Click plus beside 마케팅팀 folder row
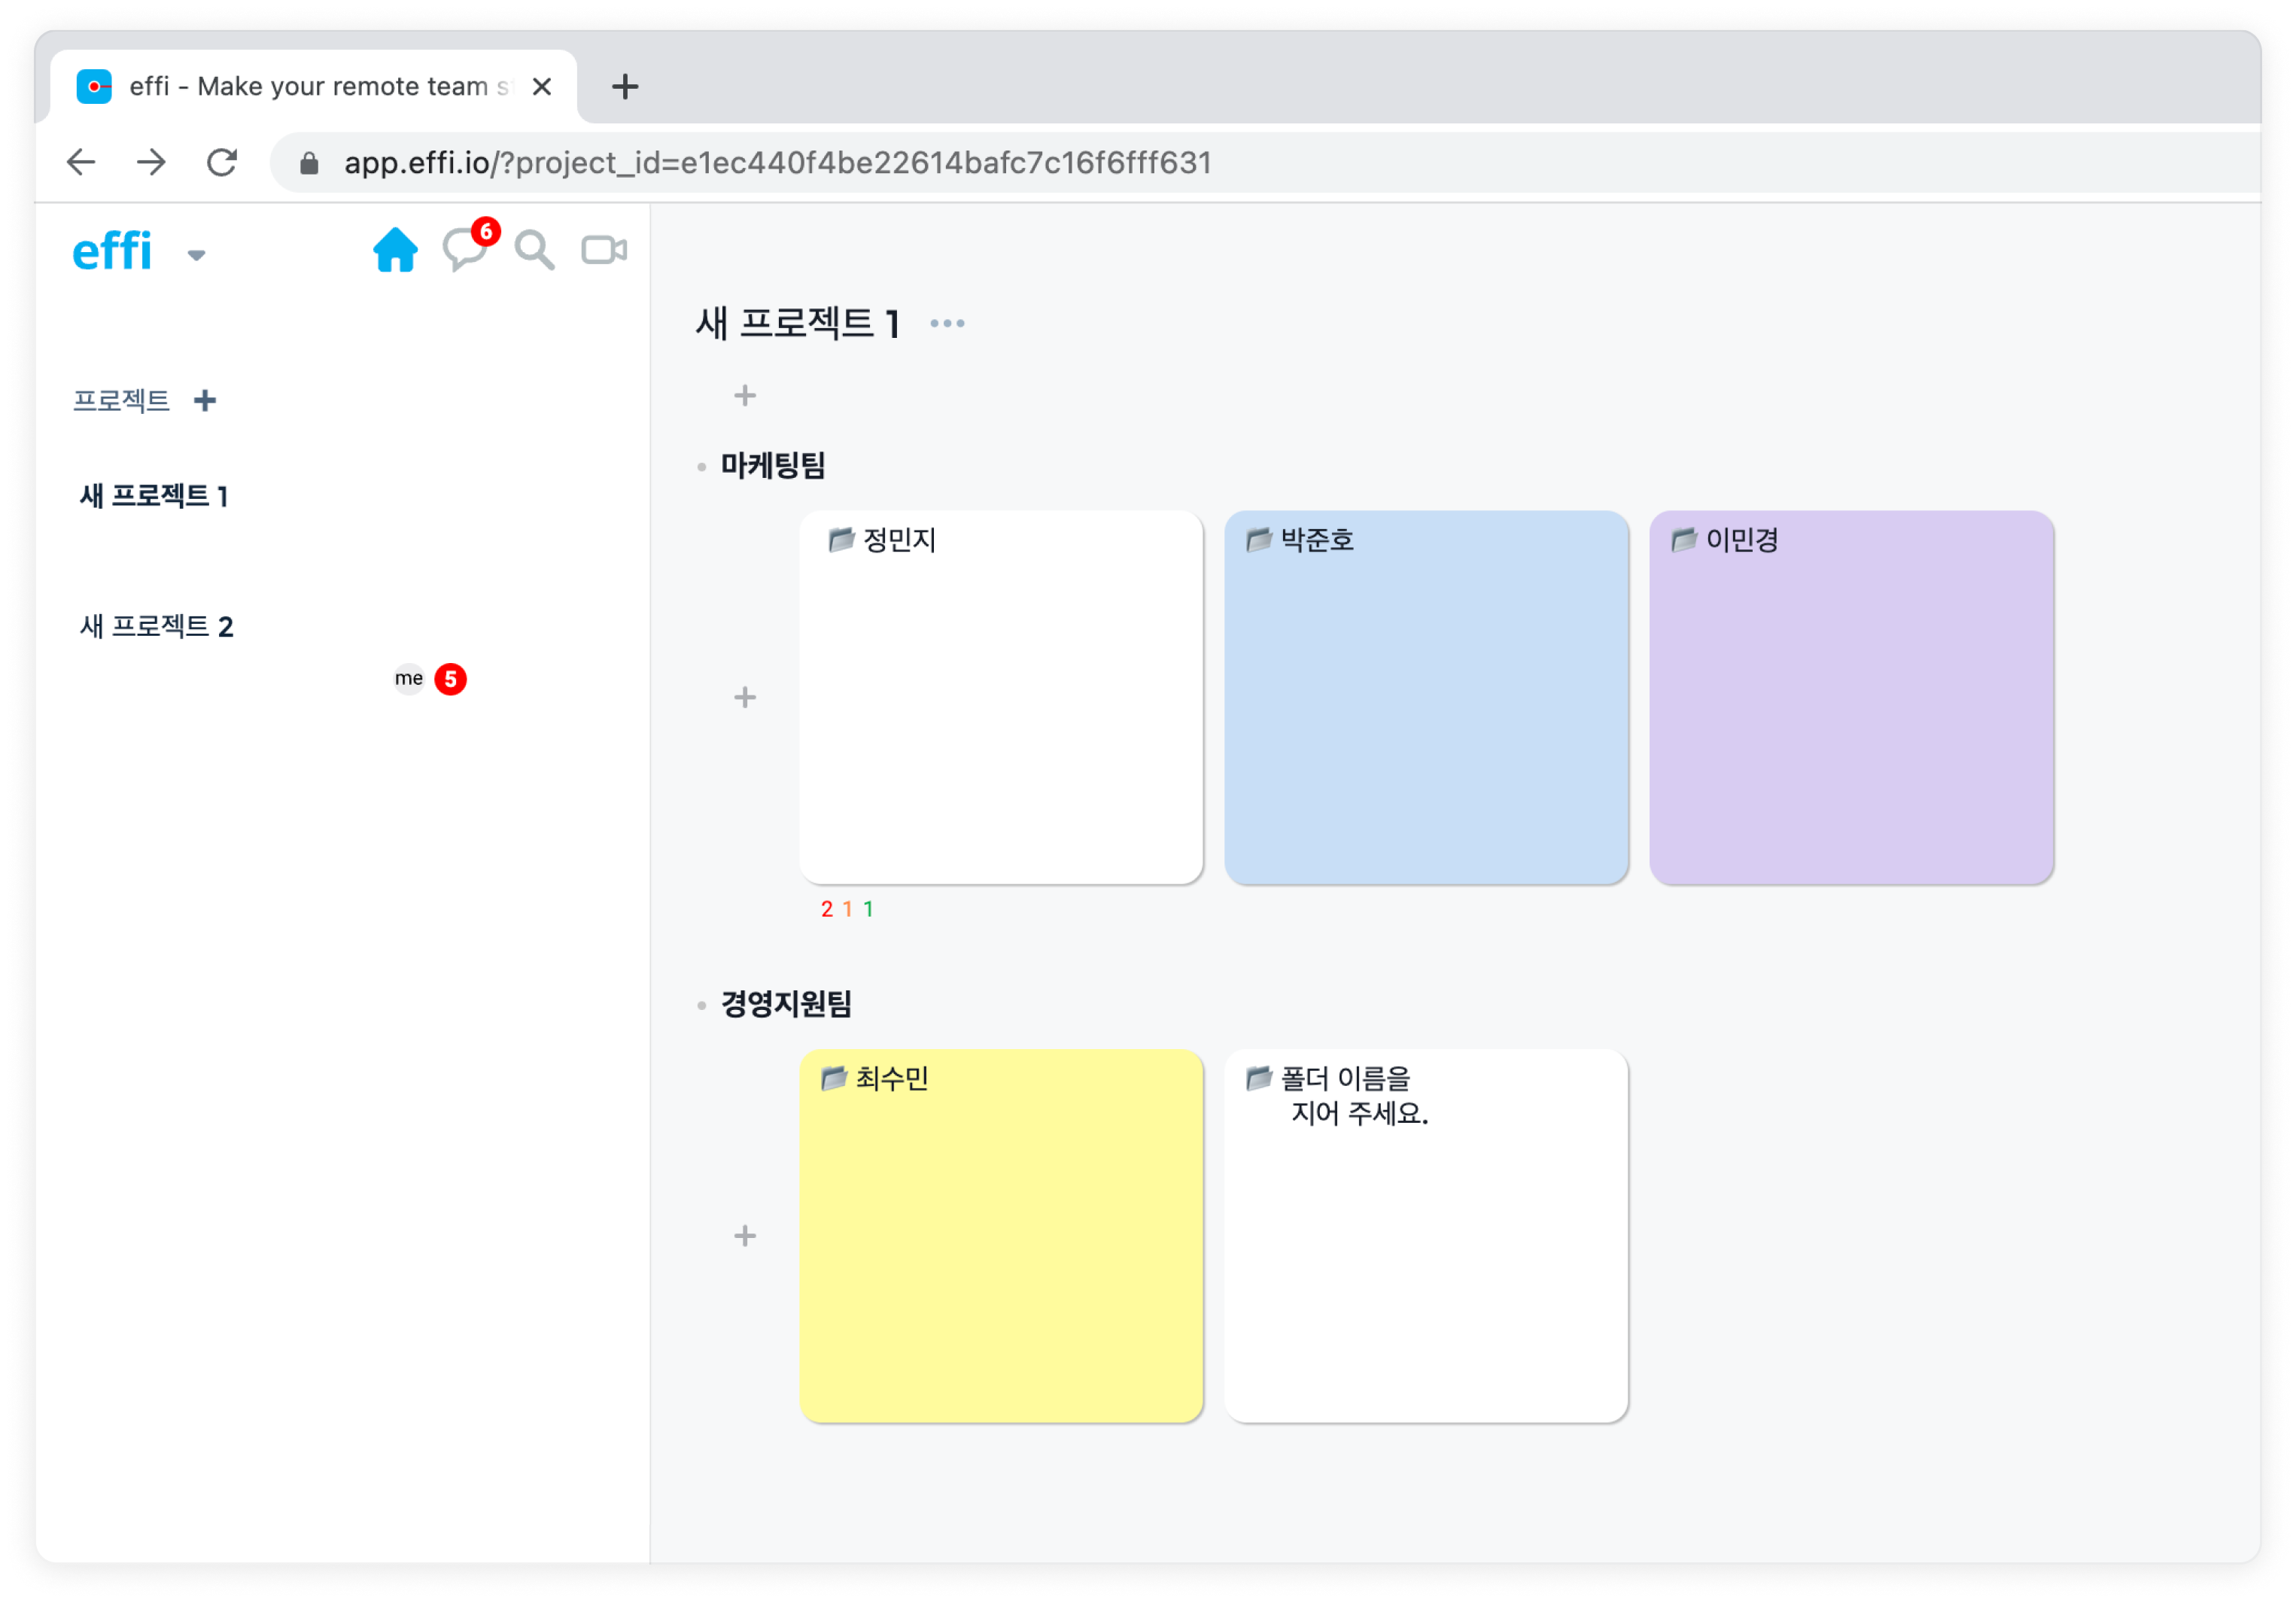 click(x=745, y=697)
